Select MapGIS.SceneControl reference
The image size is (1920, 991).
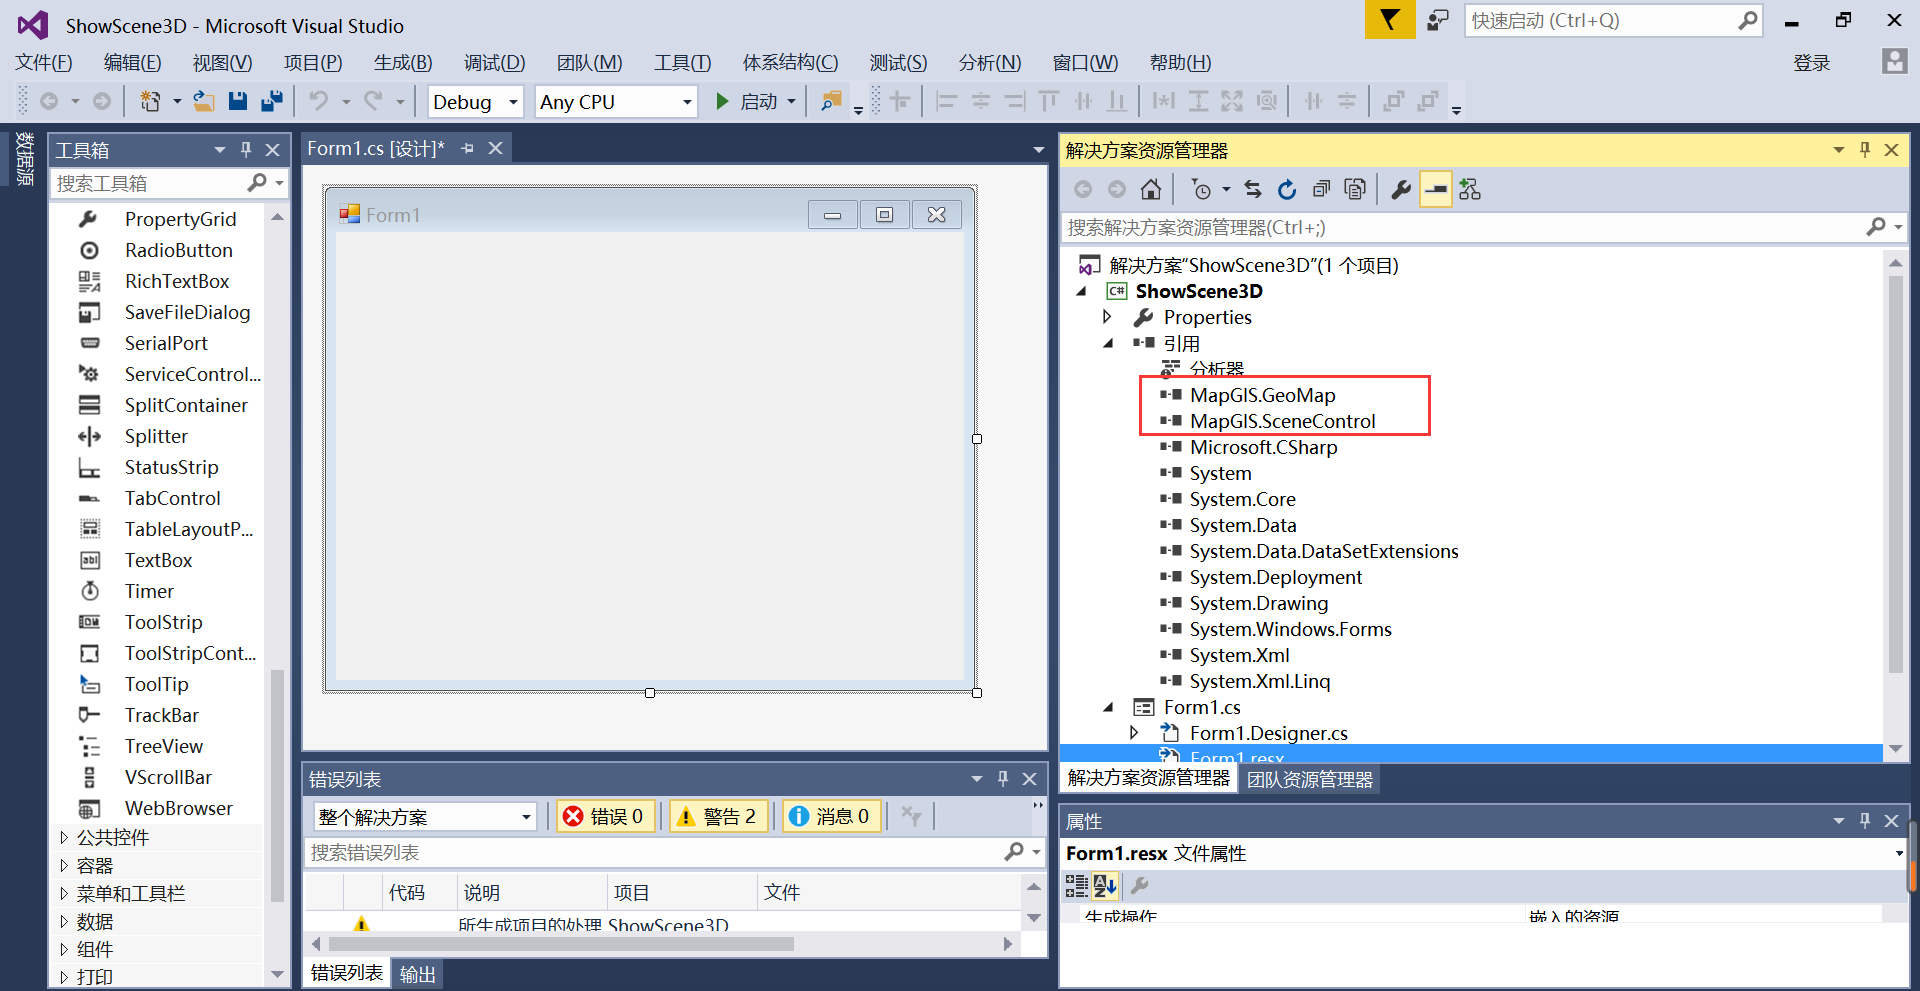pyautogui.click(x=1282, y=421)
